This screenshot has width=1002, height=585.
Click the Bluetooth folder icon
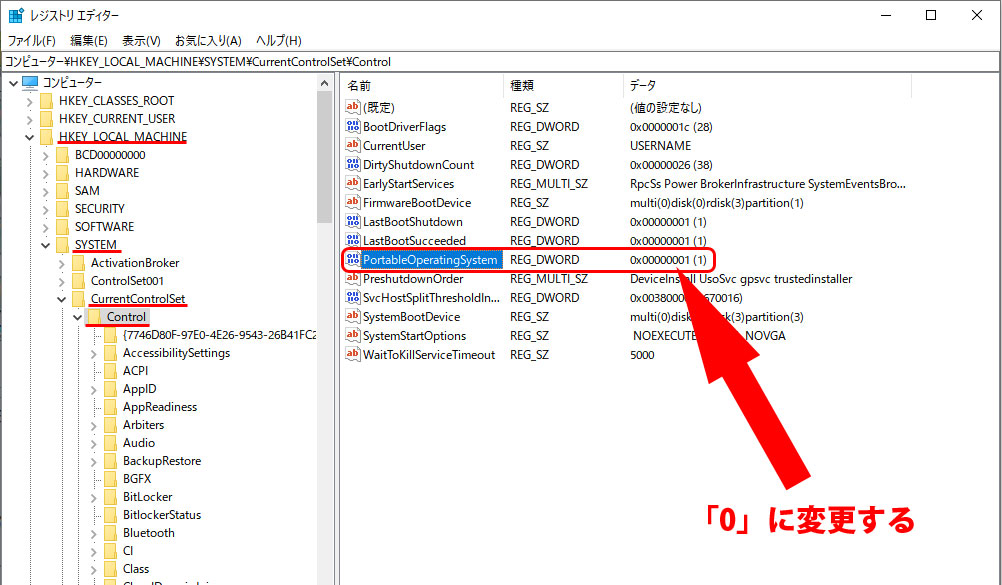click(x=111, y=533)
